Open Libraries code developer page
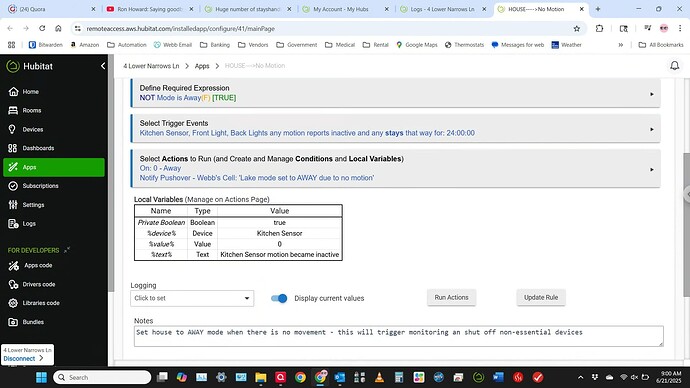 click(34, 303)
